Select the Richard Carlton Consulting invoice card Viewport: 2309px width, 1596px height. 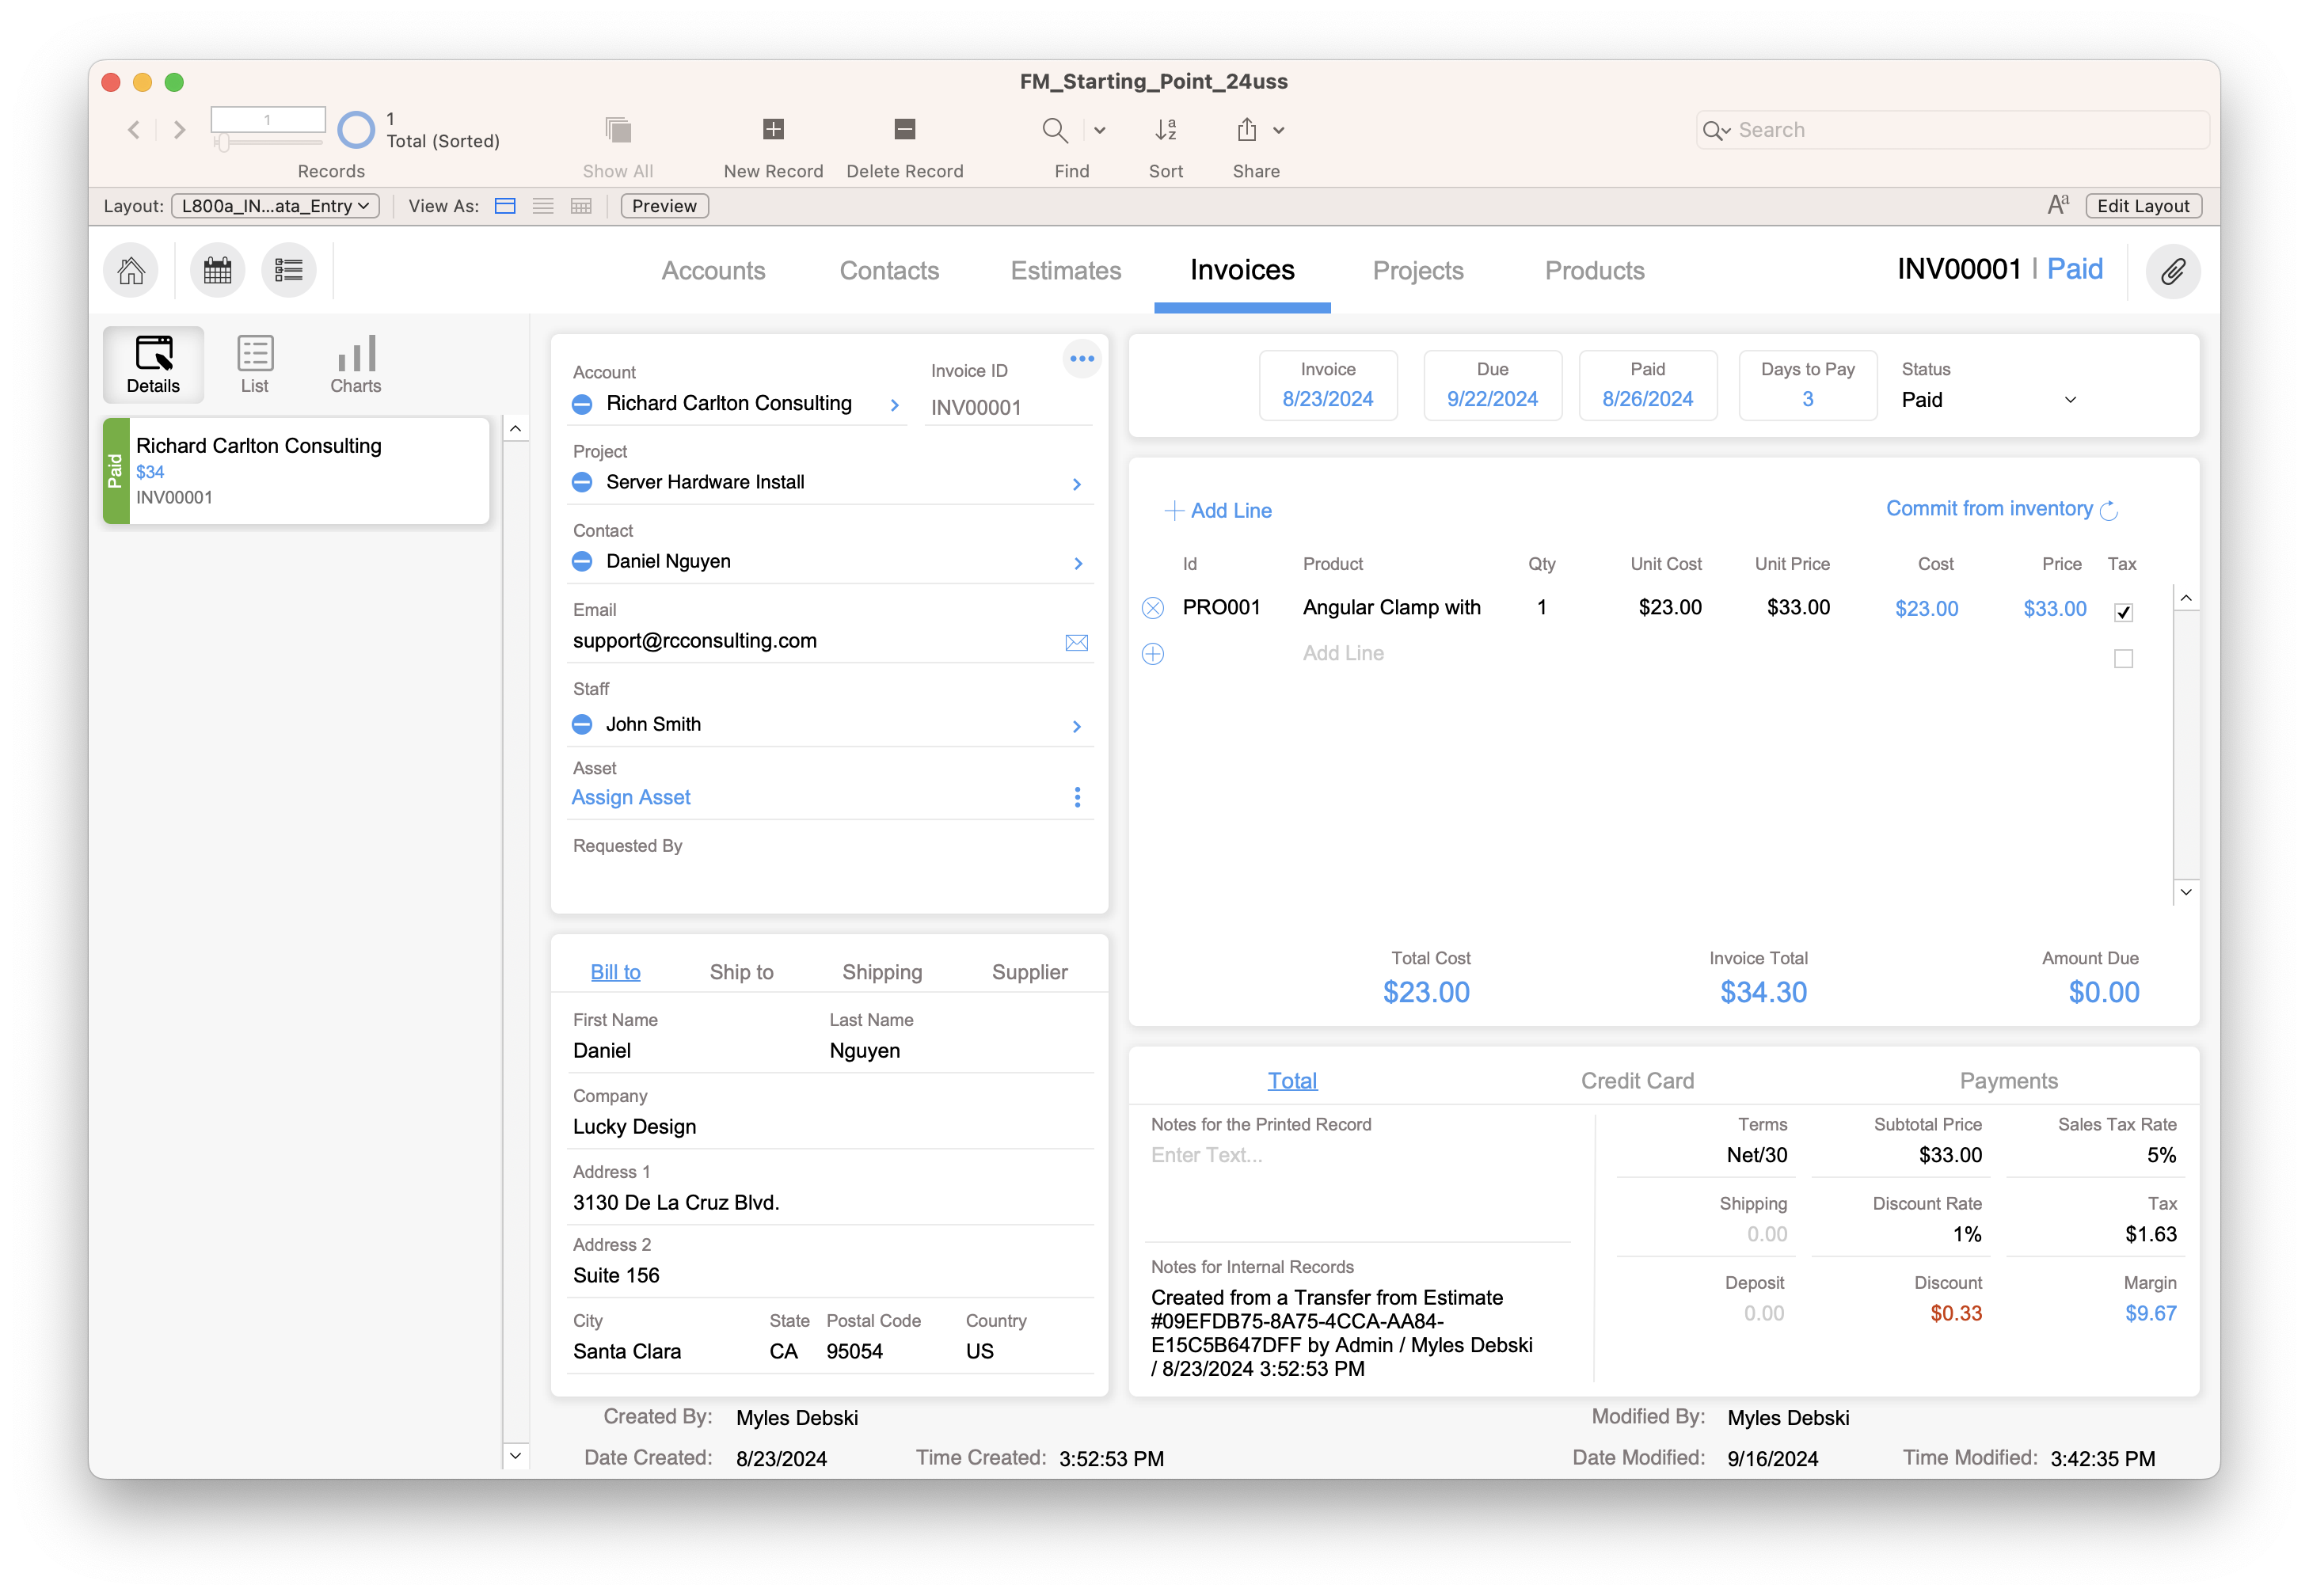296,471
